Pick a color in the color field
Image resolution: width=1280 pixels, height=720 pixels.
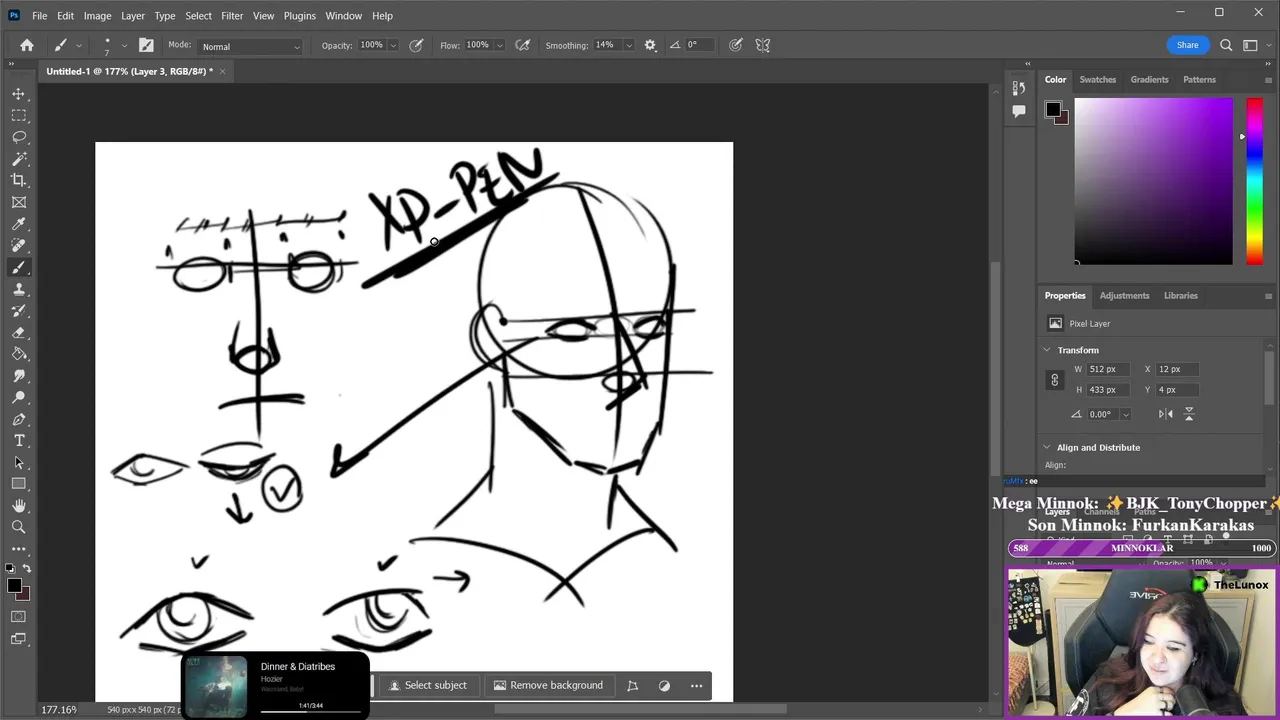point(1153,181)
